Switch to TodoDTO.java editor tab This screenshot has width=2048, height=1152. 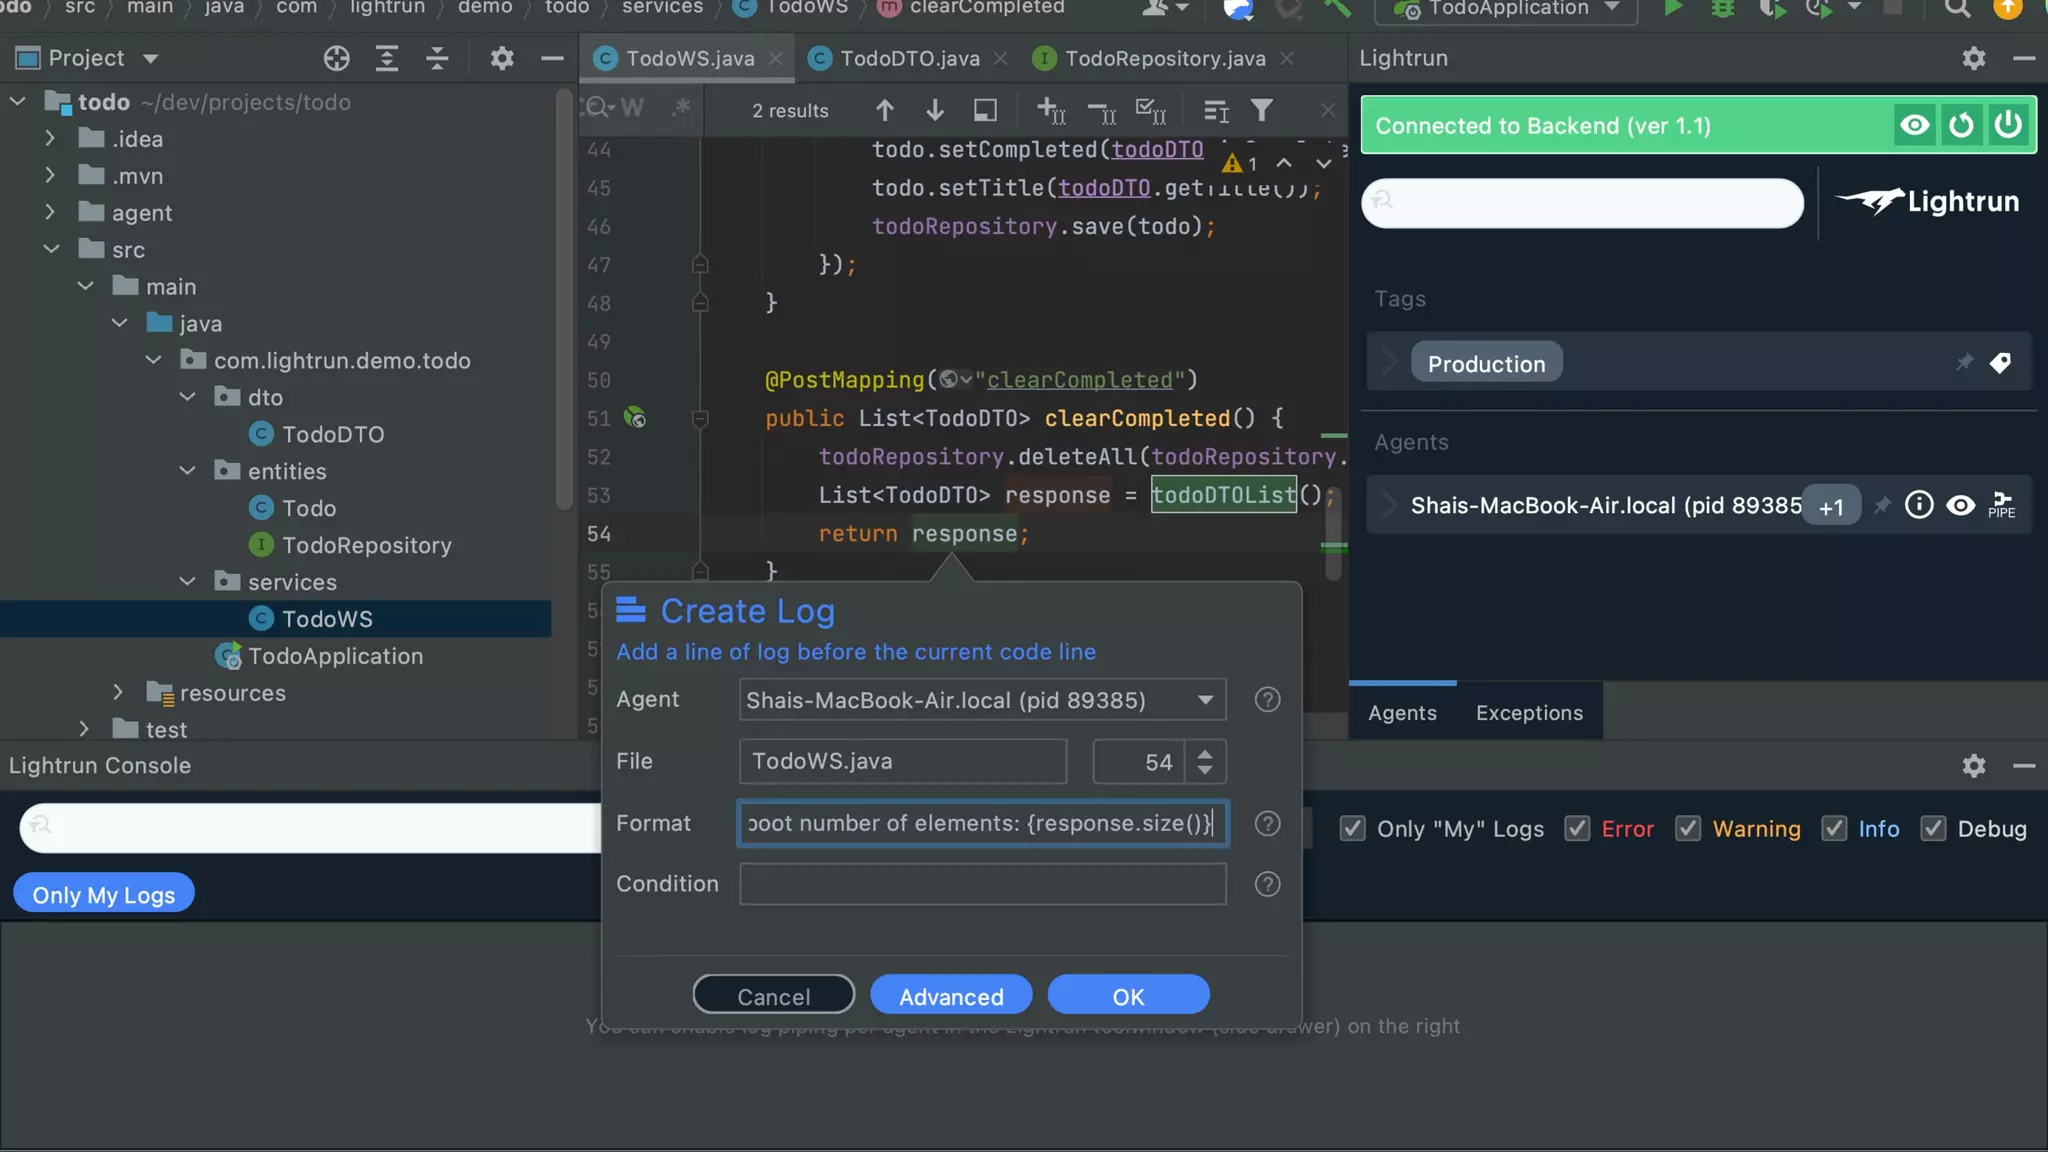click(908, 58)
